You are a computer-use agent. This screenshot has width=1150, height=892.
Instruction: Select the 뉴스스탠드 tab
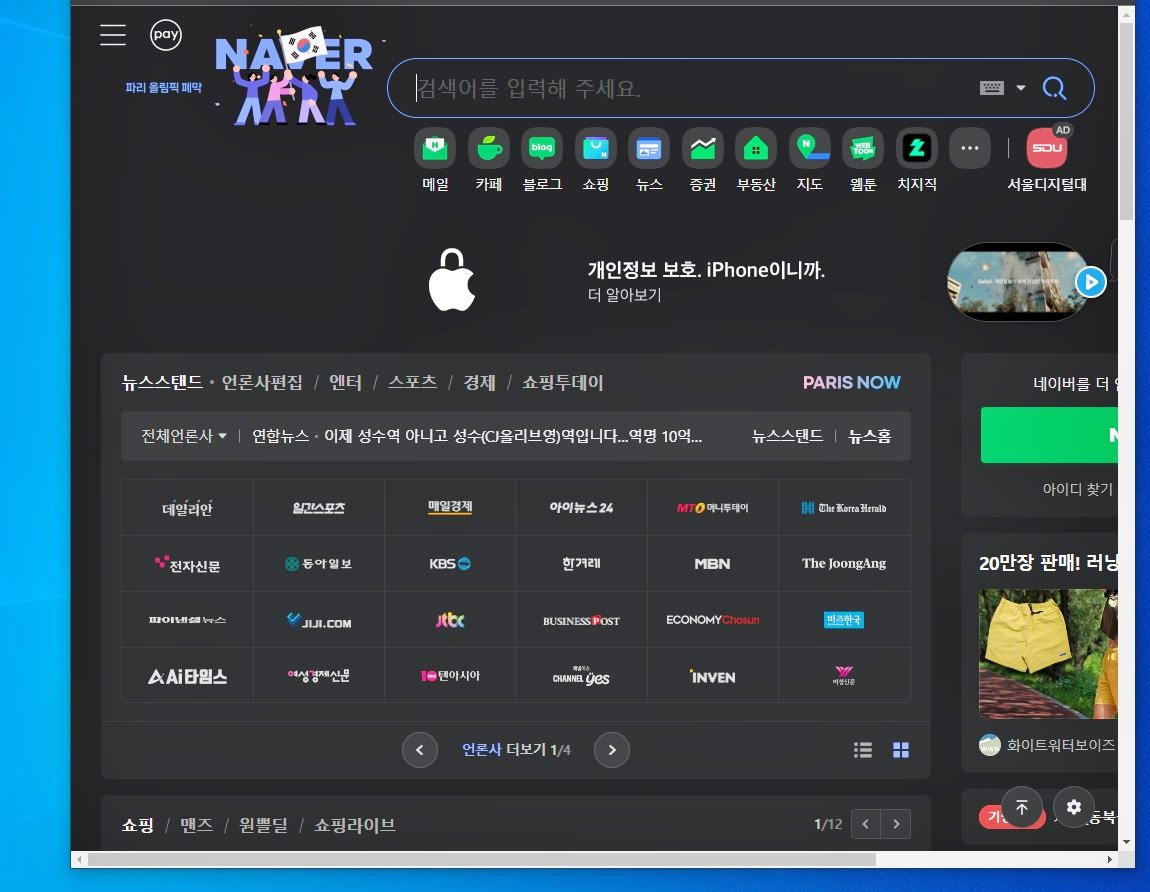(161, 382)
